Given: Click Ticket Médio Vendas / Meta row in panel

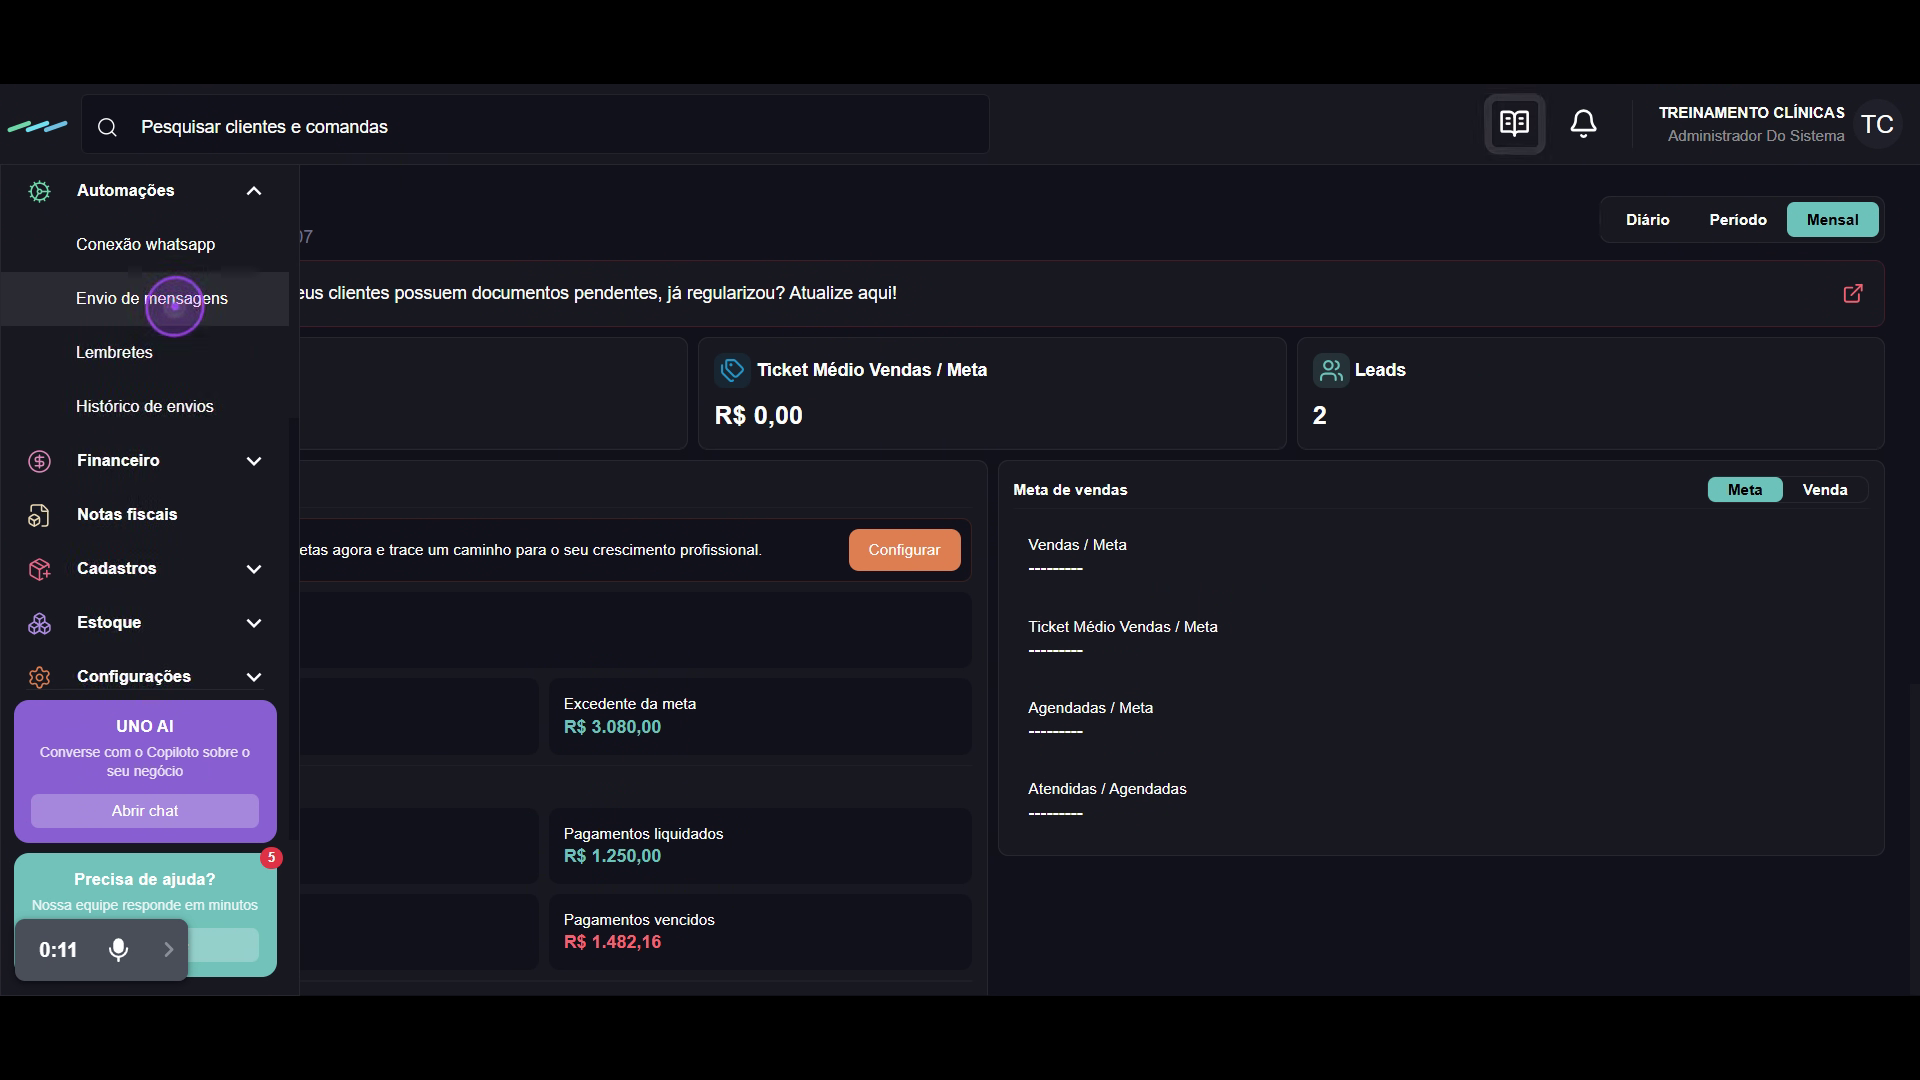Looking at the screenshot, I should [x=1122, y=638].
